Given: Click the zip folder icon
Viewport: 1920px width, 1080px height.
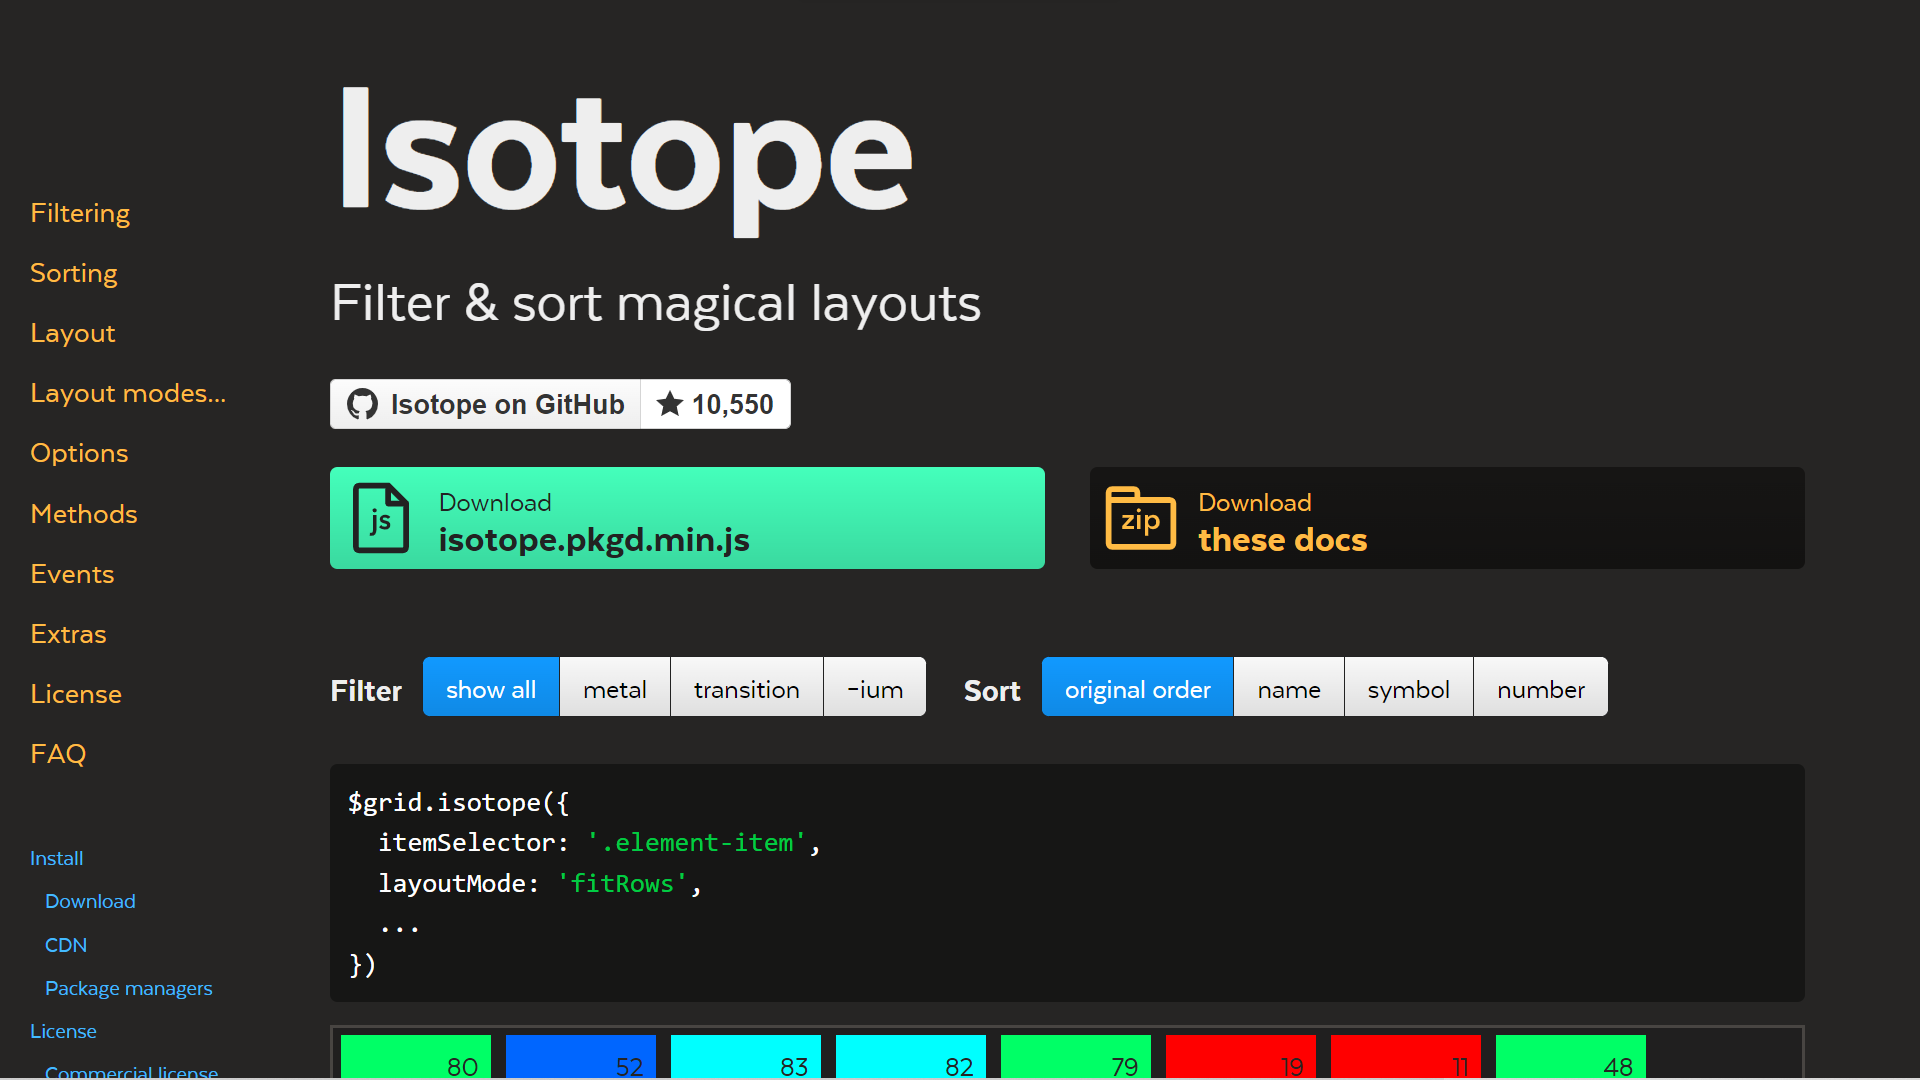Looking at the screenshot, I should (1140, 518).
